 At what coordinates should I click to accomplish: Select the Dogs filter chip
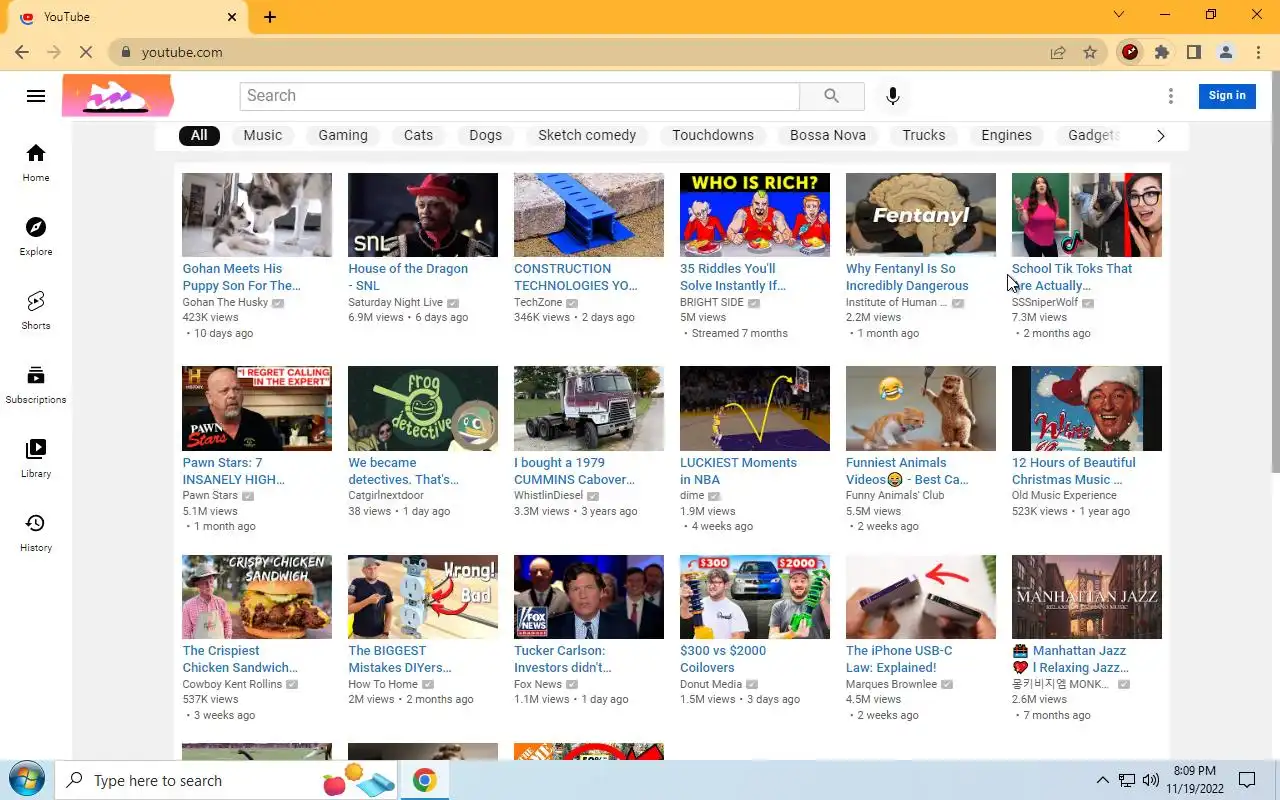tap(485, 135)
